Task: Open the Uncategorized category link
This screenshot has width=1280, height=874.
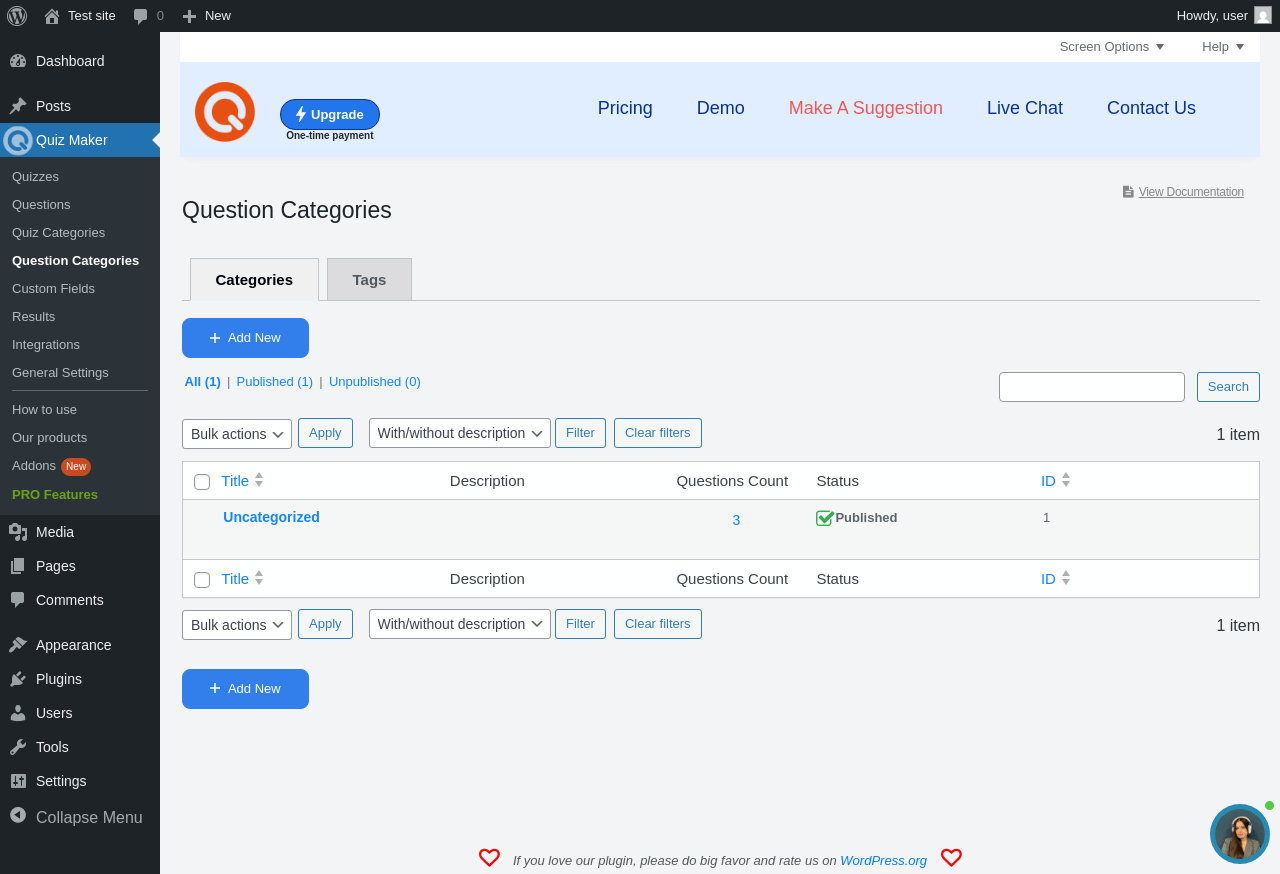Action: (x=271, y=517)
